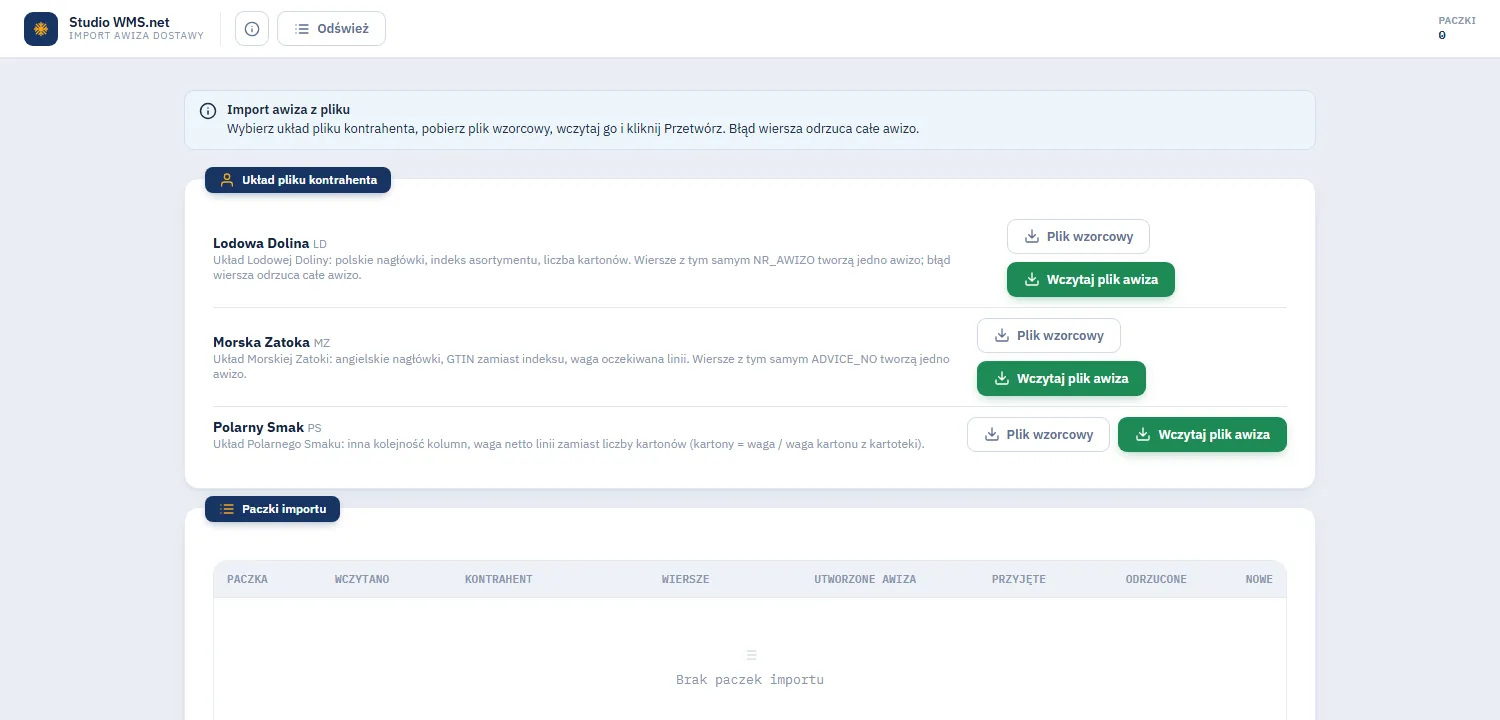
Task: Click the list icon in Paczki importu
Action: (x=227, y=509)
